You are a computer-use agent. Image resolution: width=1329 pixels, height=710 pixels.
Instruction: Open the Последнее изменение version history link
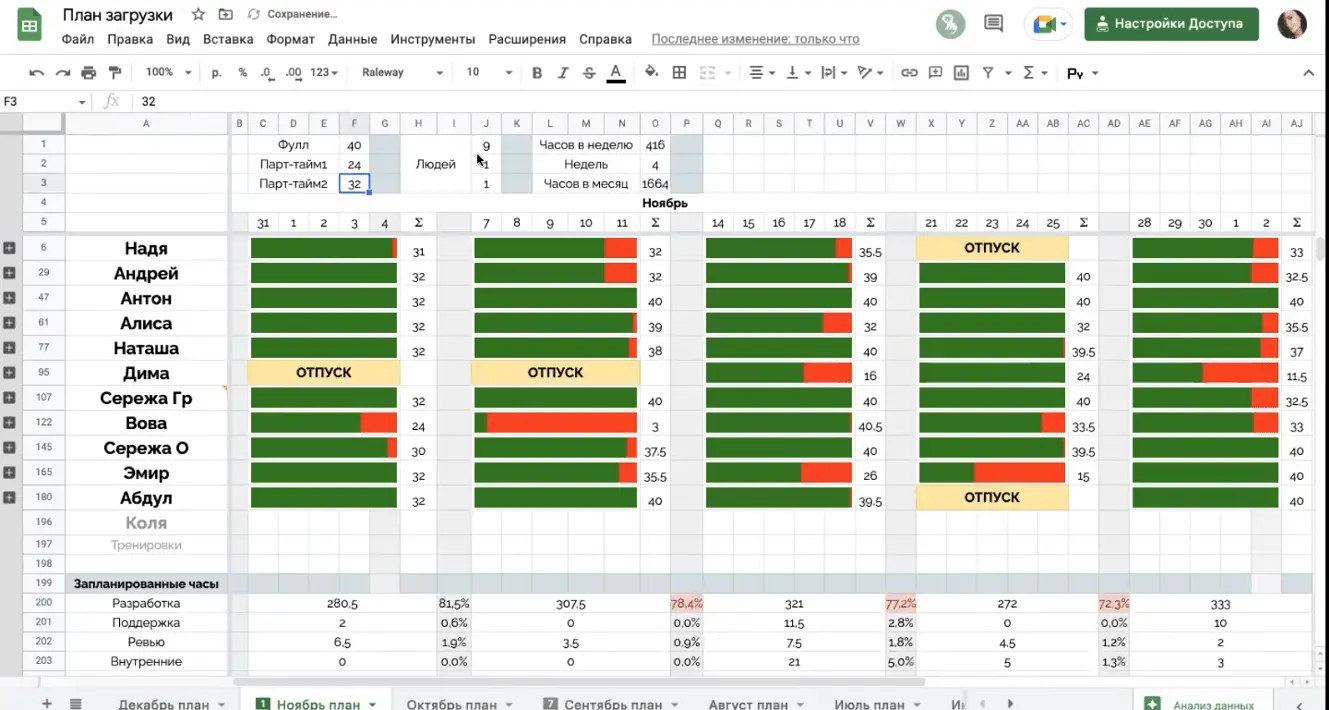(755, 39)
